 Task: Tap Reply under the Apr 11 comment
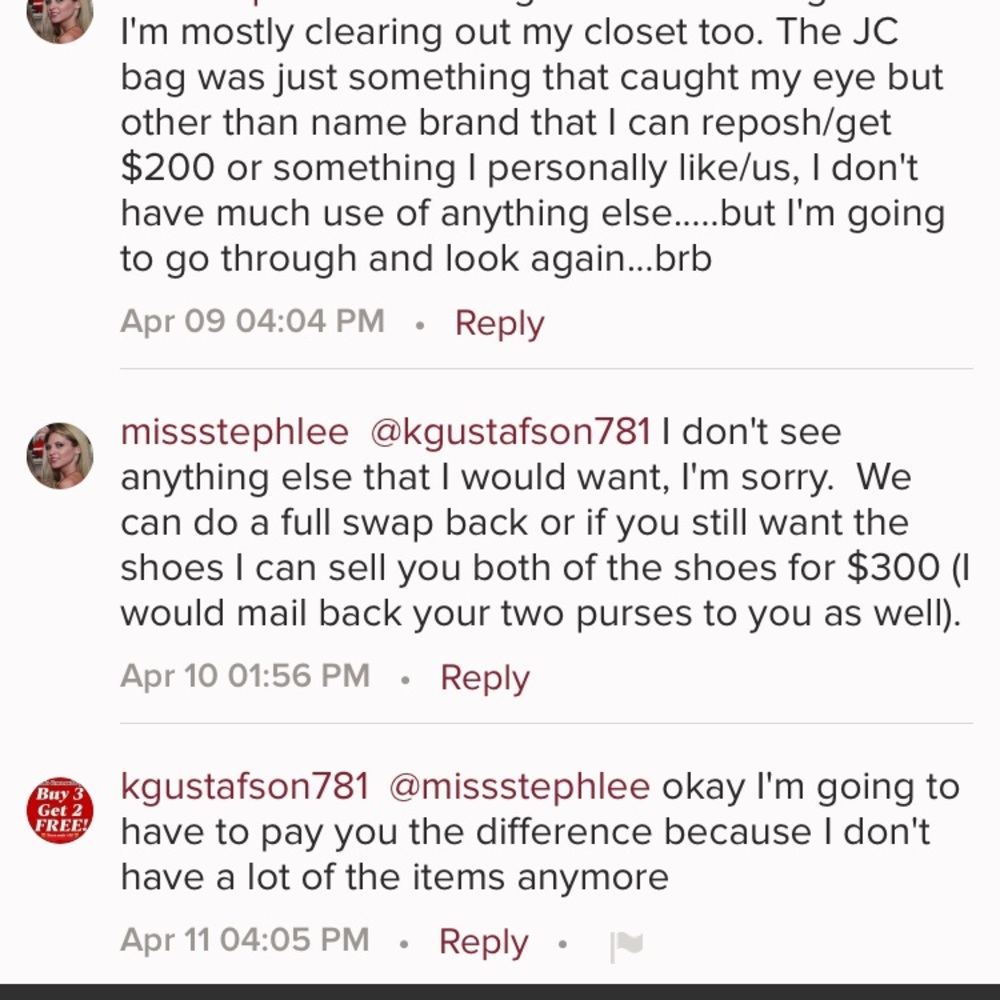(482, 941)
